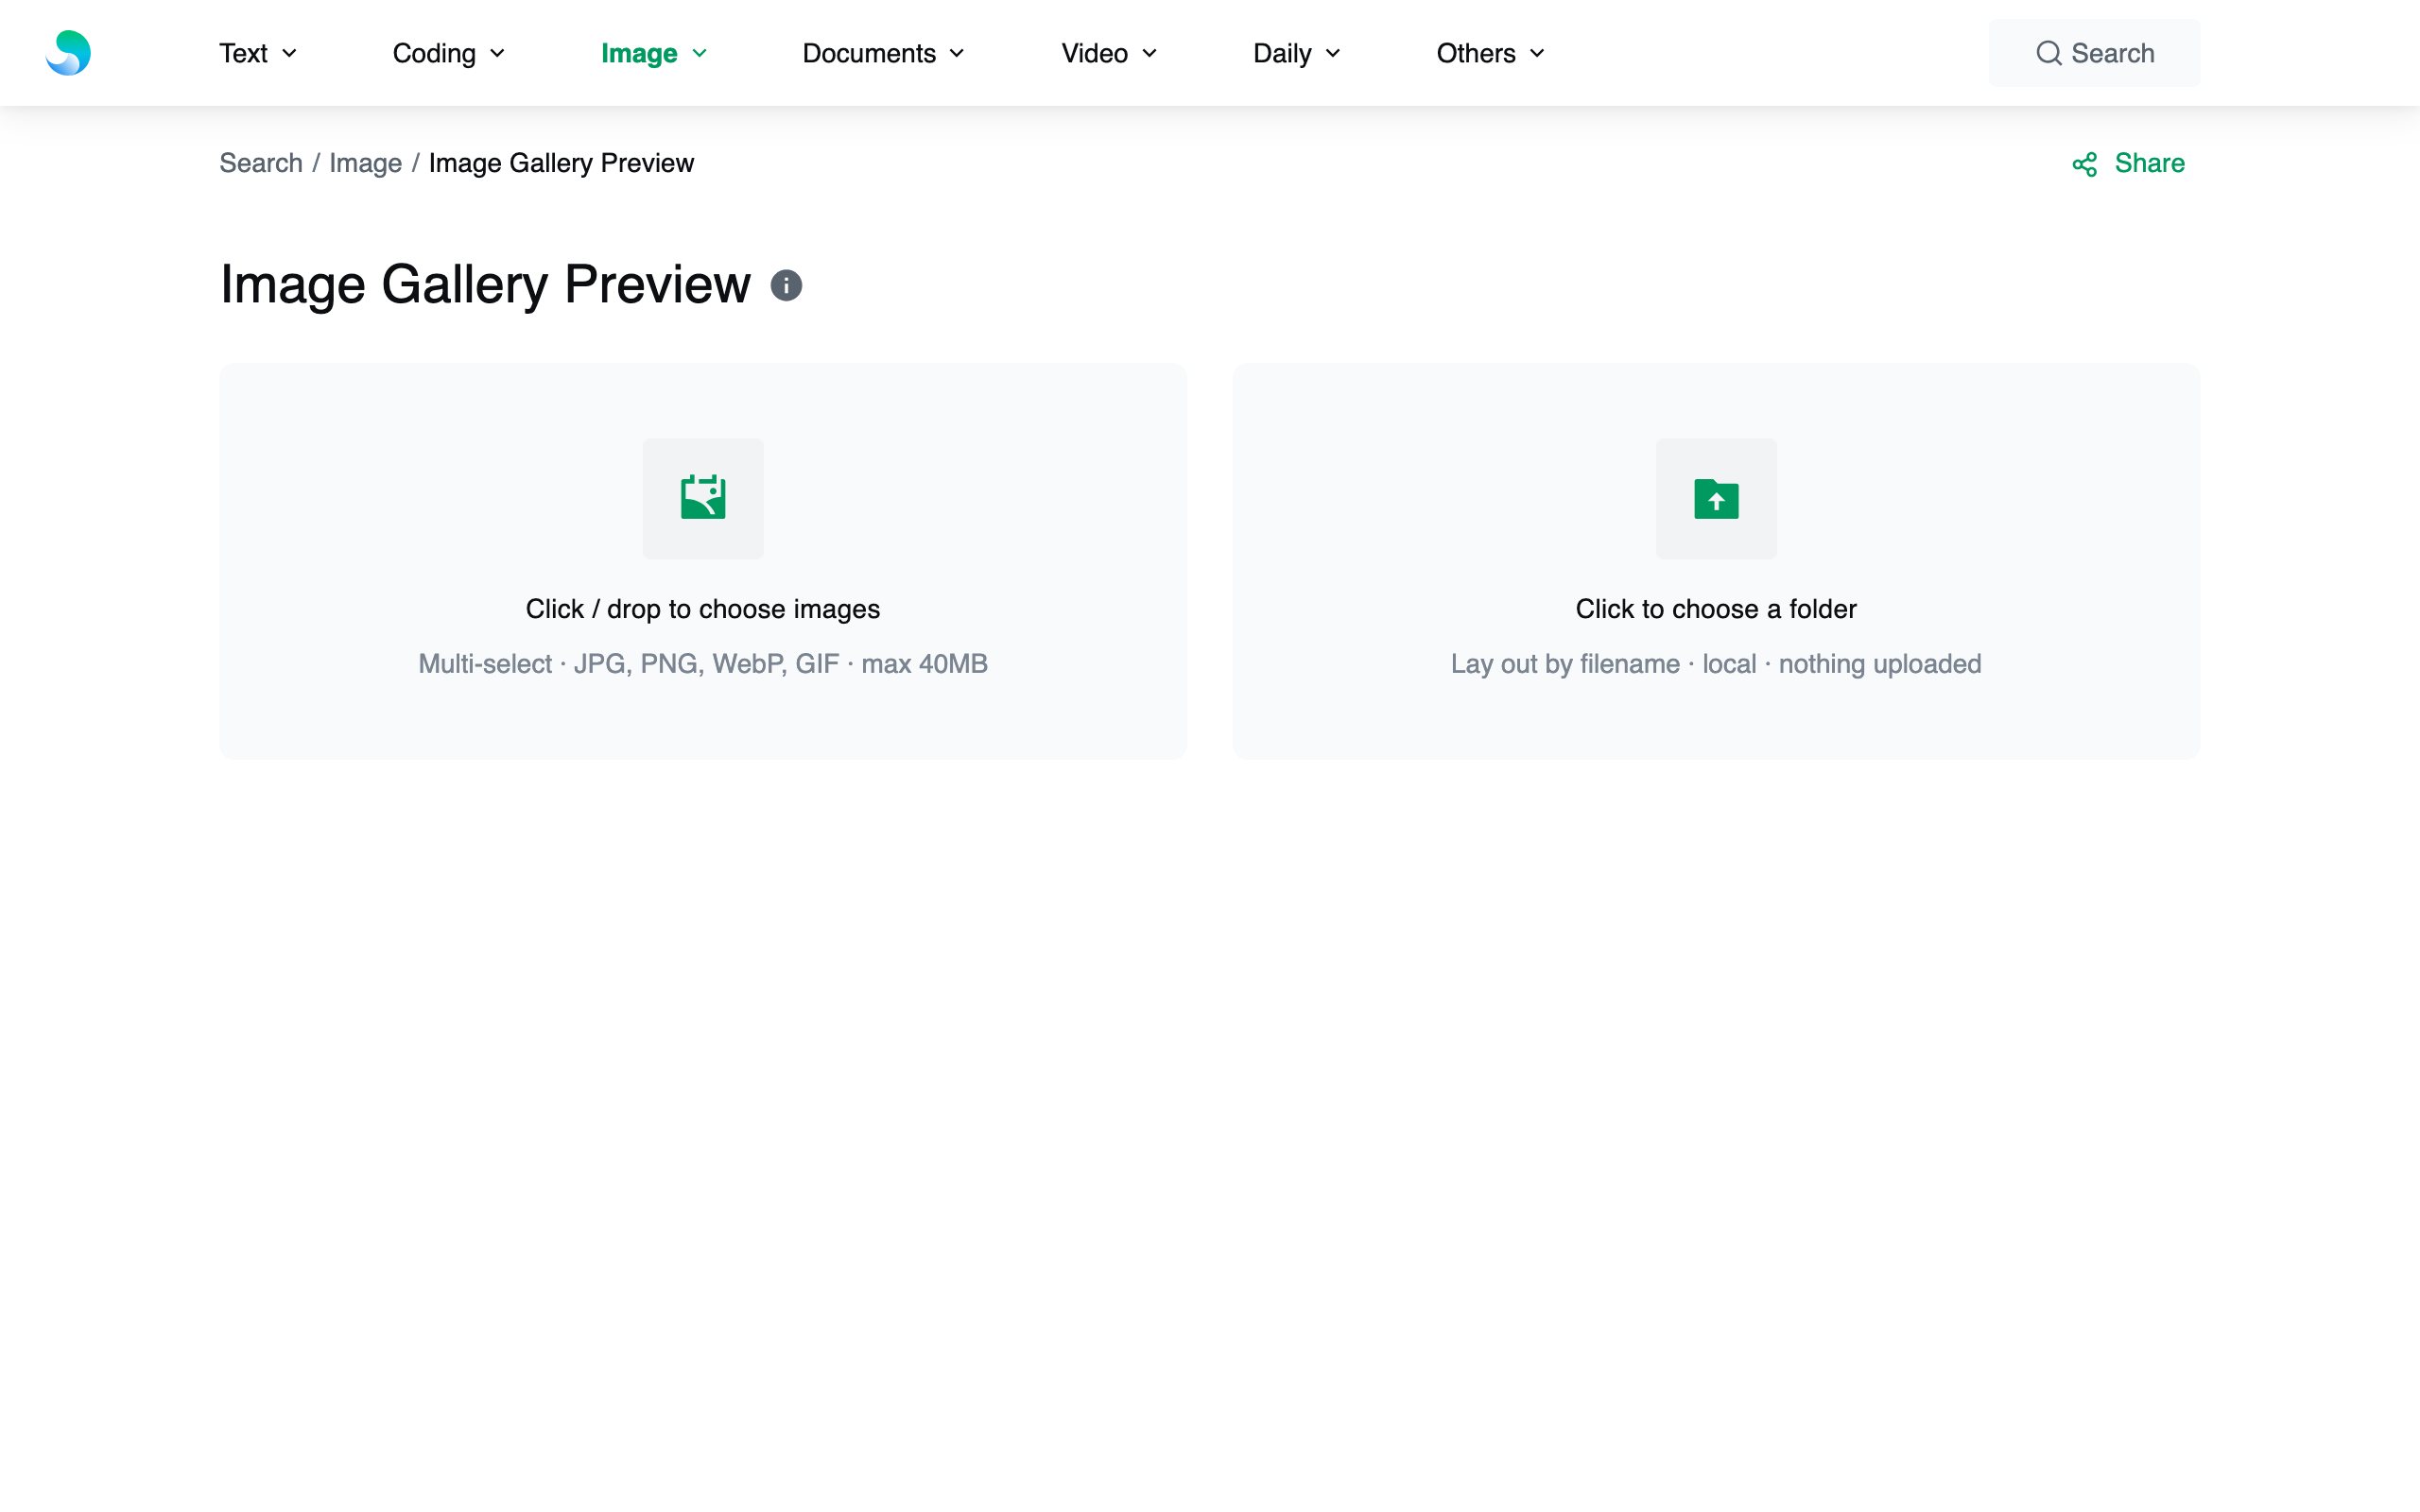Open the Image menu
Viewport: 2420px width, 1512px height.
(x=654, y=53)
